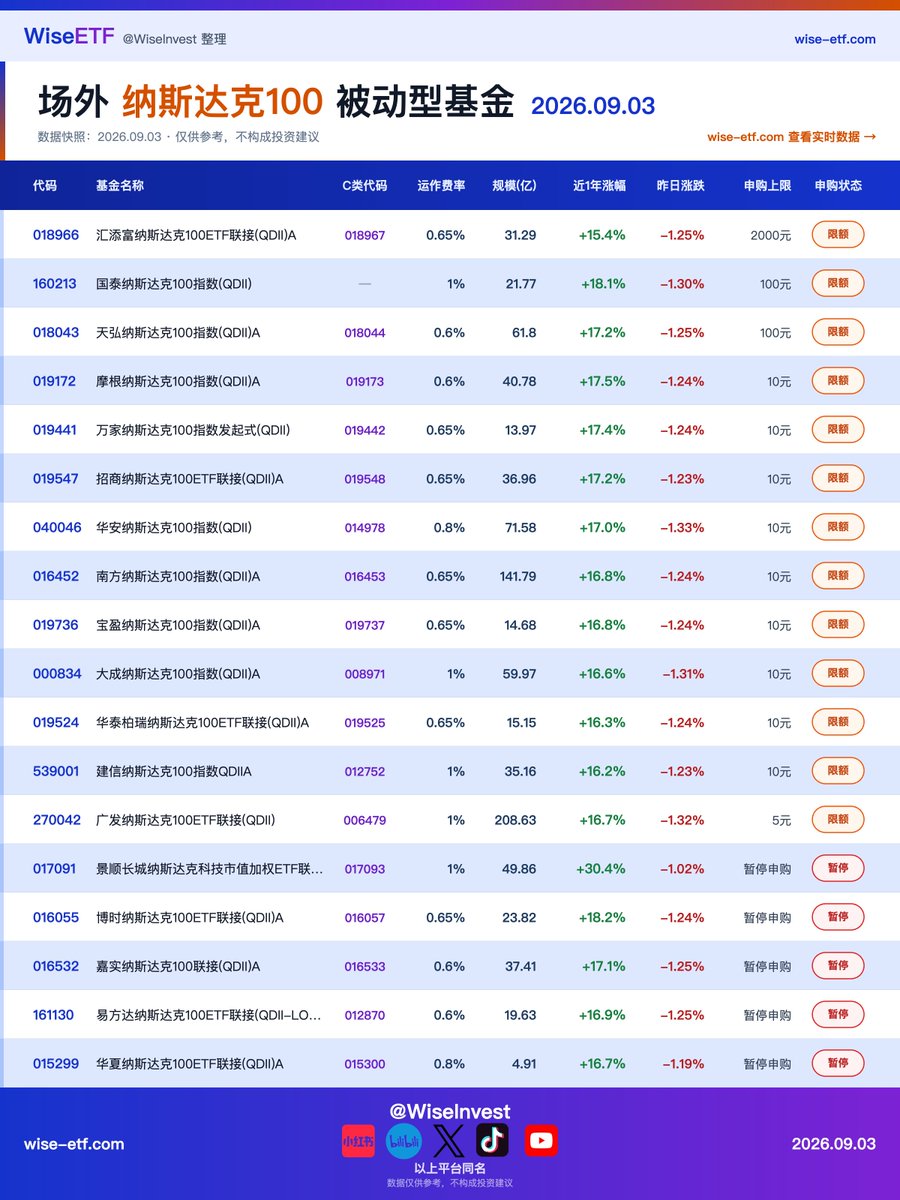This screenshot has width=900, height=1200.
Task: Open wise-etf.com link in top header
Action: coord(835,39)
